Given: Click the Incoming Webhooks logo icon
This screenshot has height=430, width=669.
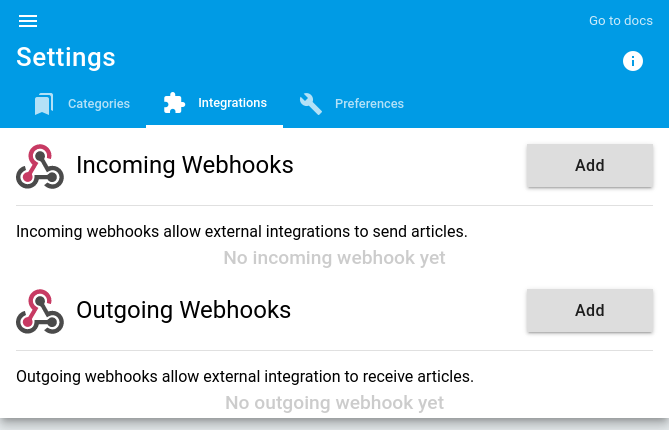Looking at the screenshot, I should (40, 166).
